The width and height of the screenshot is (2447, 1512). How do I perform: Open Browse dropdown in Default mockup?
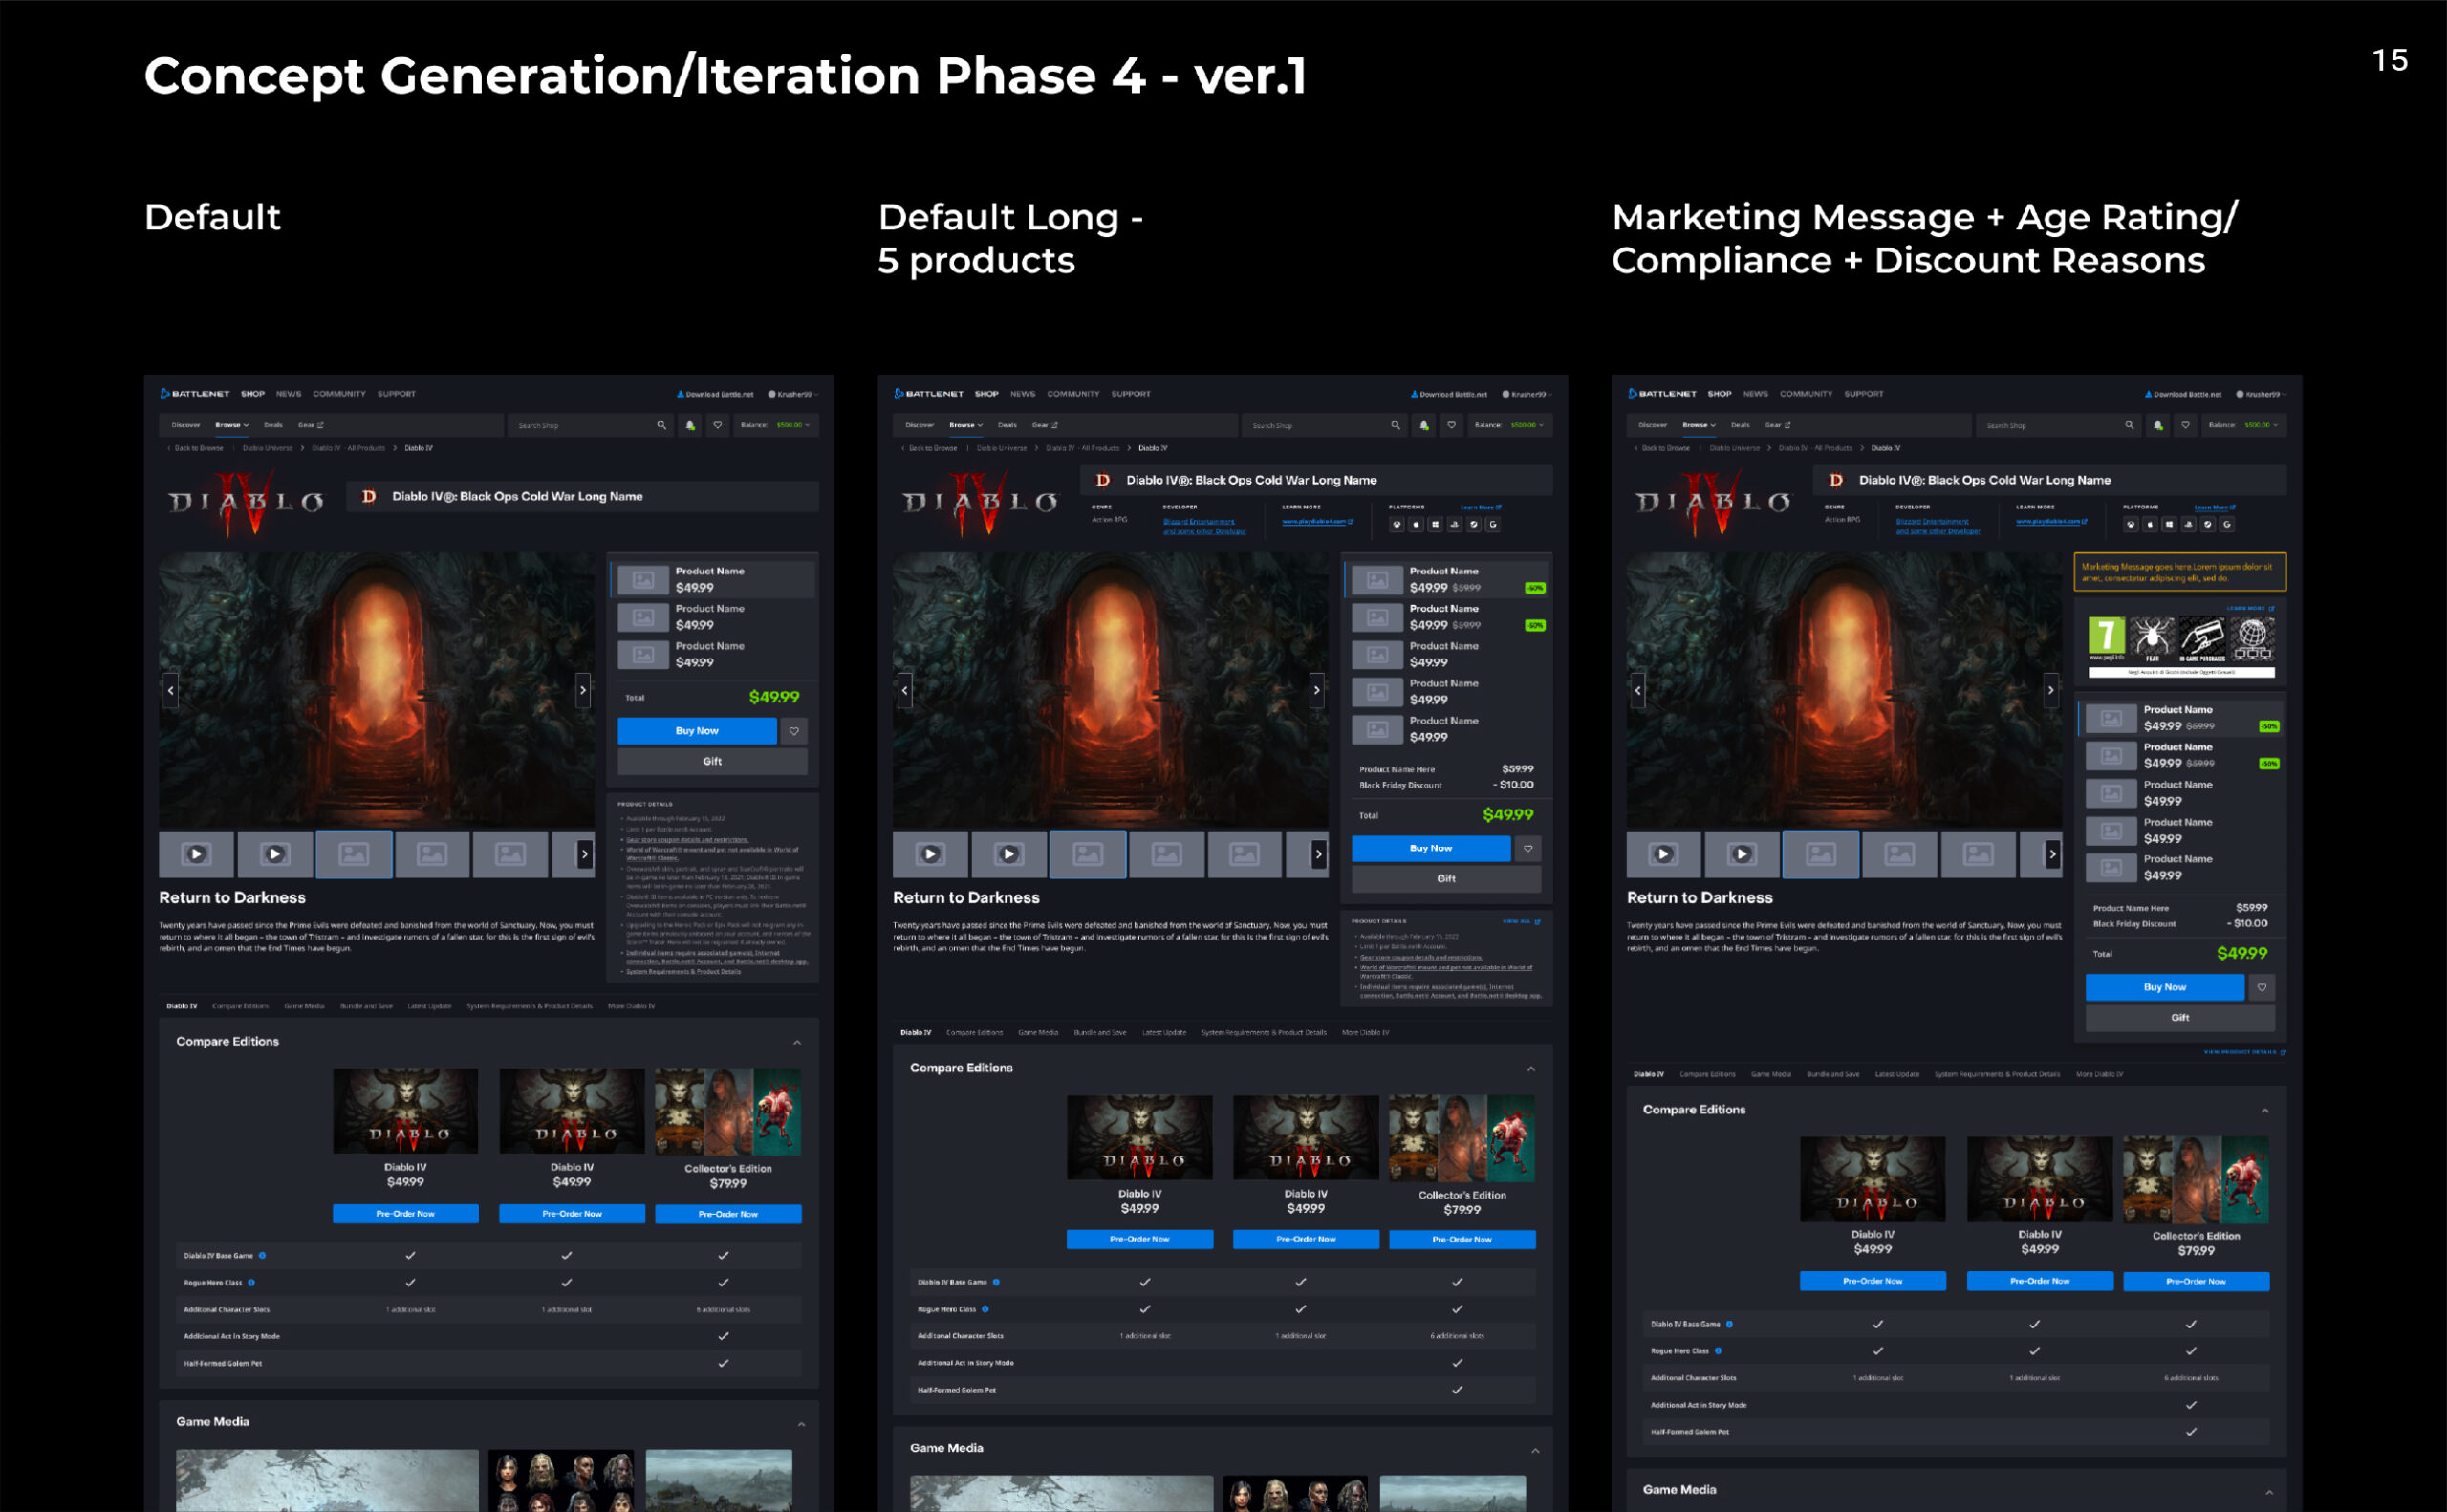(x=232, y=425)
